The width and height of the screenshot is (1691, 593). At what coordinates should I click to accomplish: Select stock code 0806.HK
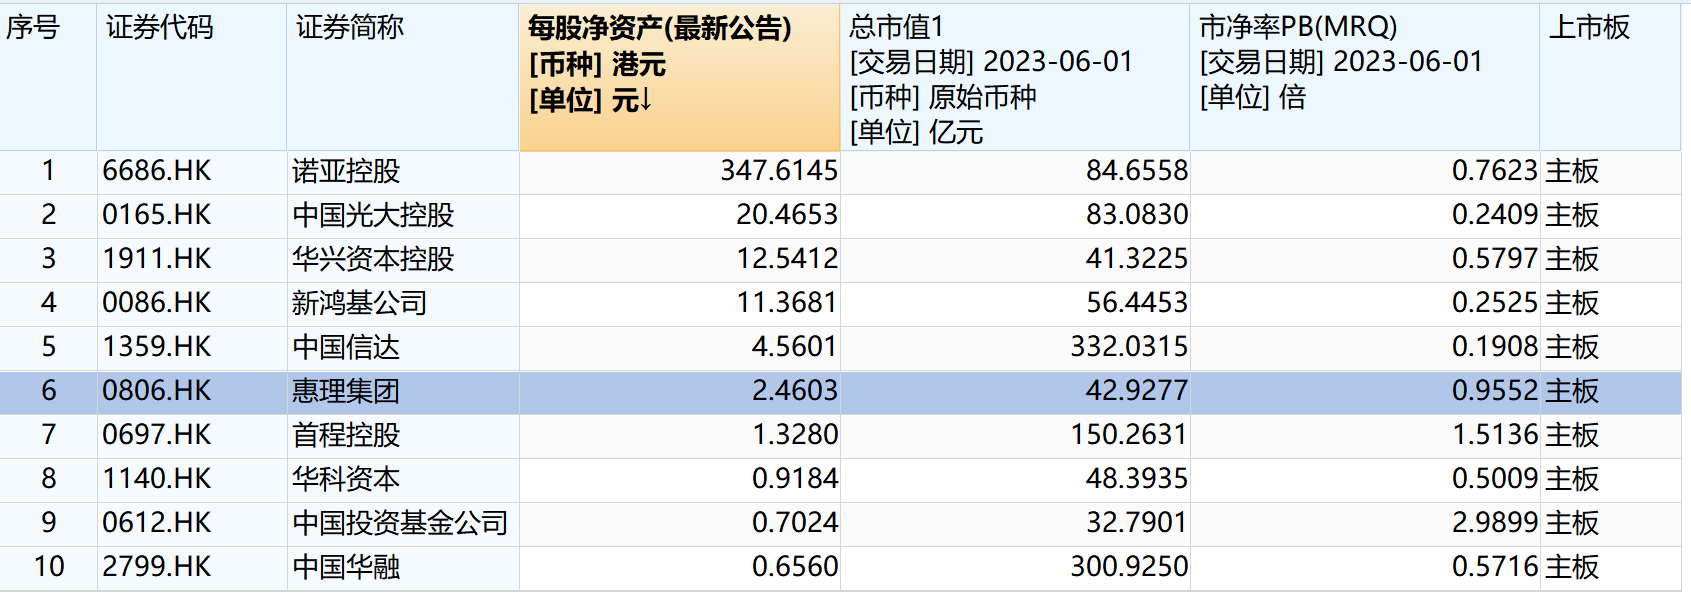157,391
